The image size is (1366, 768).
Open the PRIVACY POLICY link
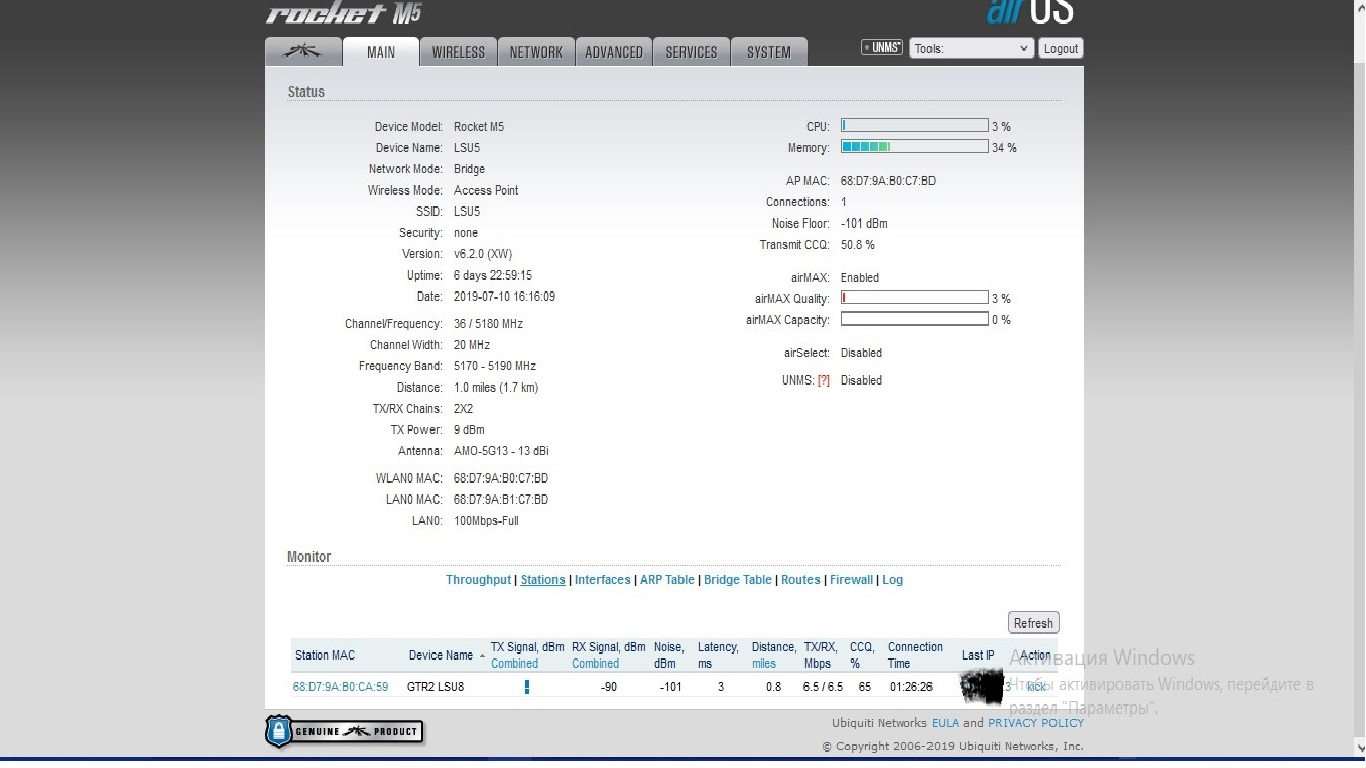click(1036, 723)
